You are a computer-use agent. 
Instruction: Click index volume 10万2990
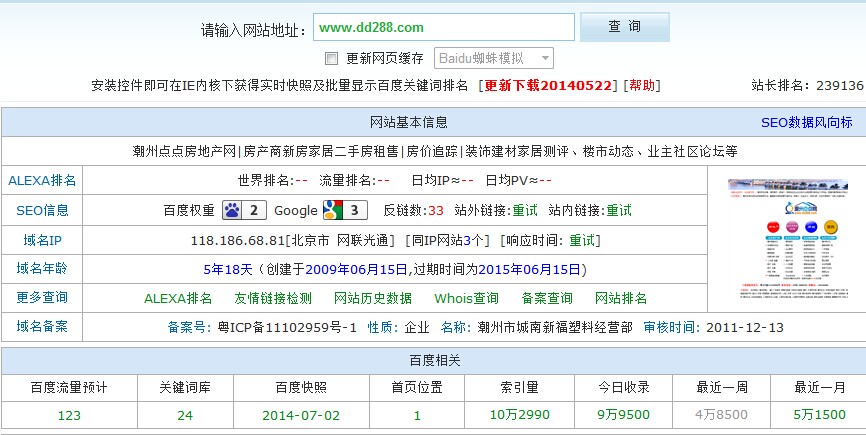pyautogui.click(x=519, y=415)
